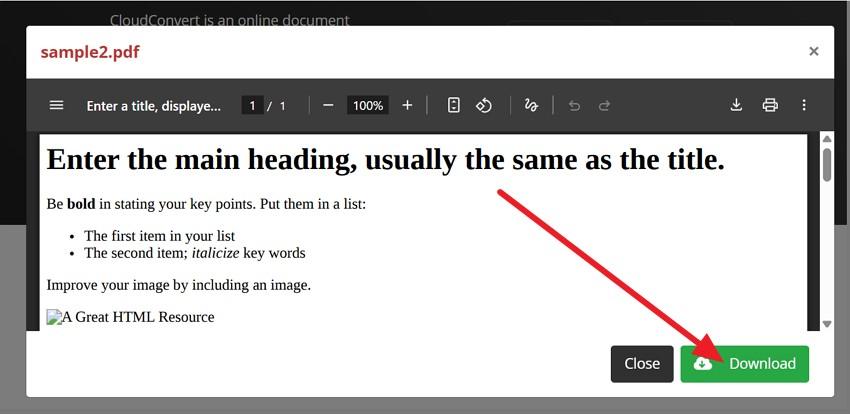The height and width of the screenshot is (414, 850).
Task: Open the three-dot more actions menu
Action: tap(804, 105)
